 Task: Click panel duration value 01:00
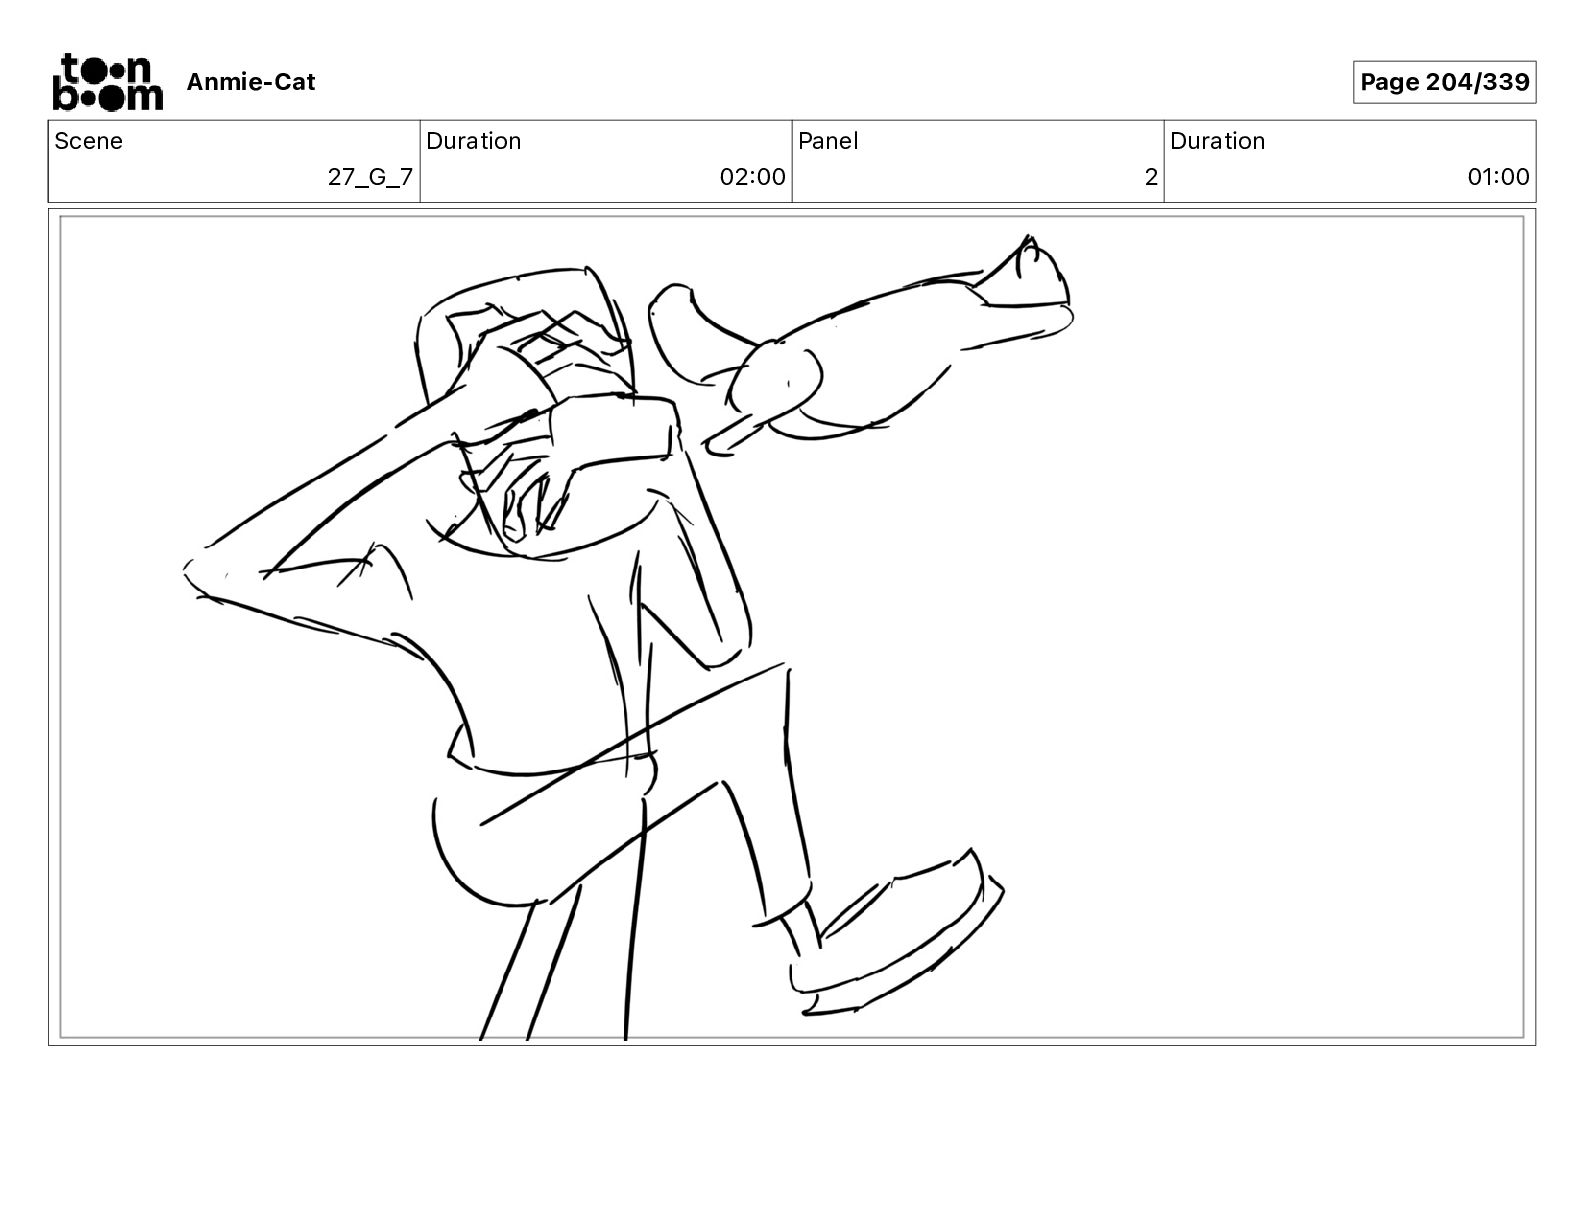[x=1498, y=177]
